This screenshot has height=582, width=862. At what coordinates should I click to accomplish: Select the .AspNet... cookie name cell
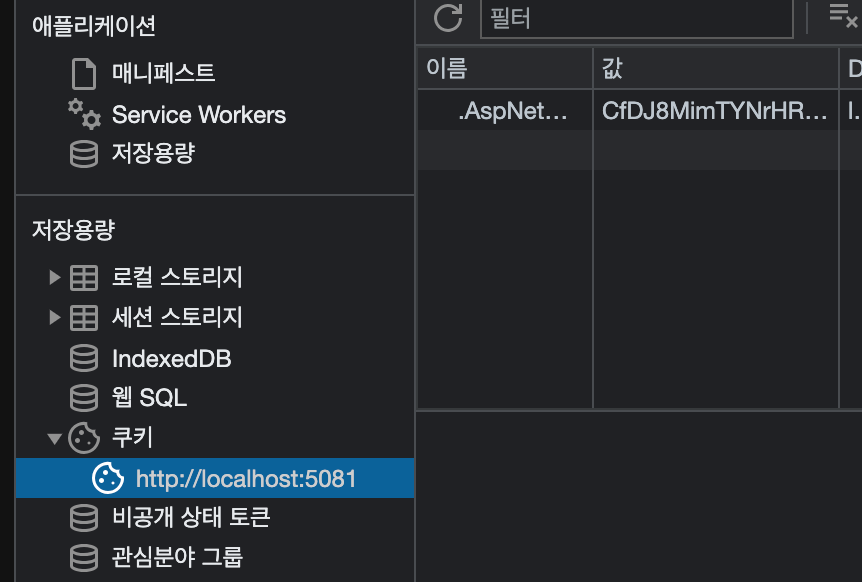pyautogui.click(x=505, y=110)
